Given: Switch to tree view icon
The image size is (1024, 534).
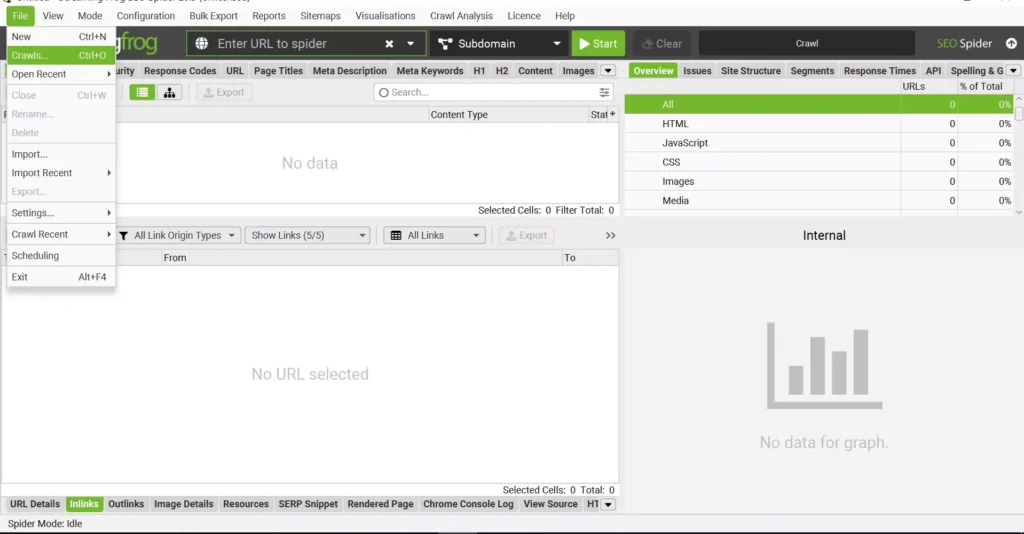Looking at the screenshot, I should tap(169, 93).
